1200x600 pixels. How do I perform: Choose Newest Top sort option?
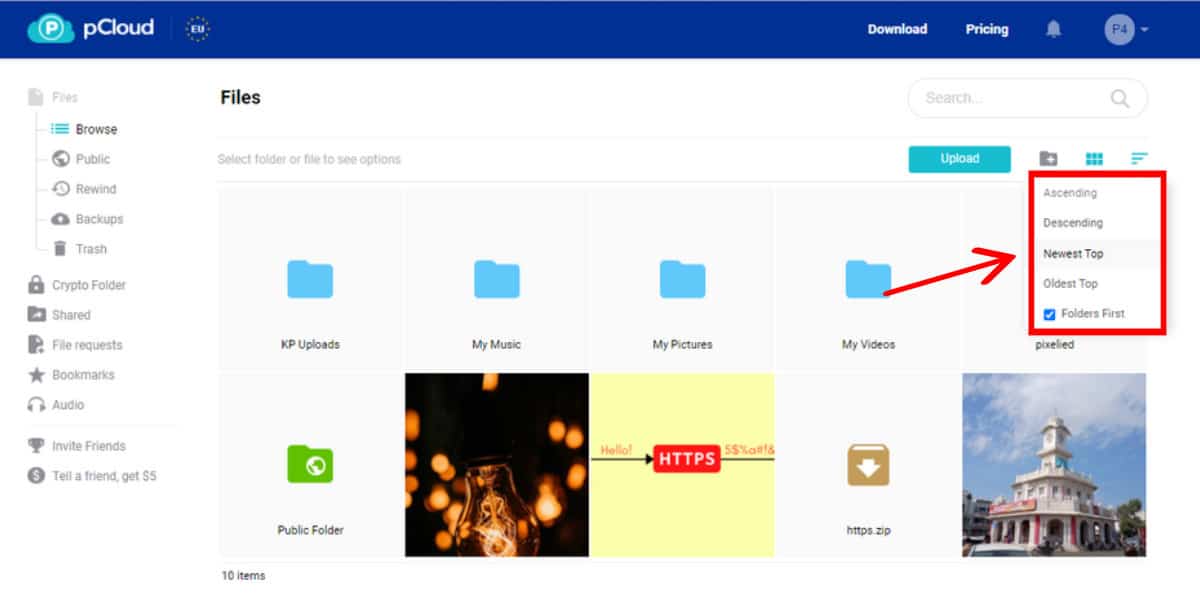coord(1073,254)
